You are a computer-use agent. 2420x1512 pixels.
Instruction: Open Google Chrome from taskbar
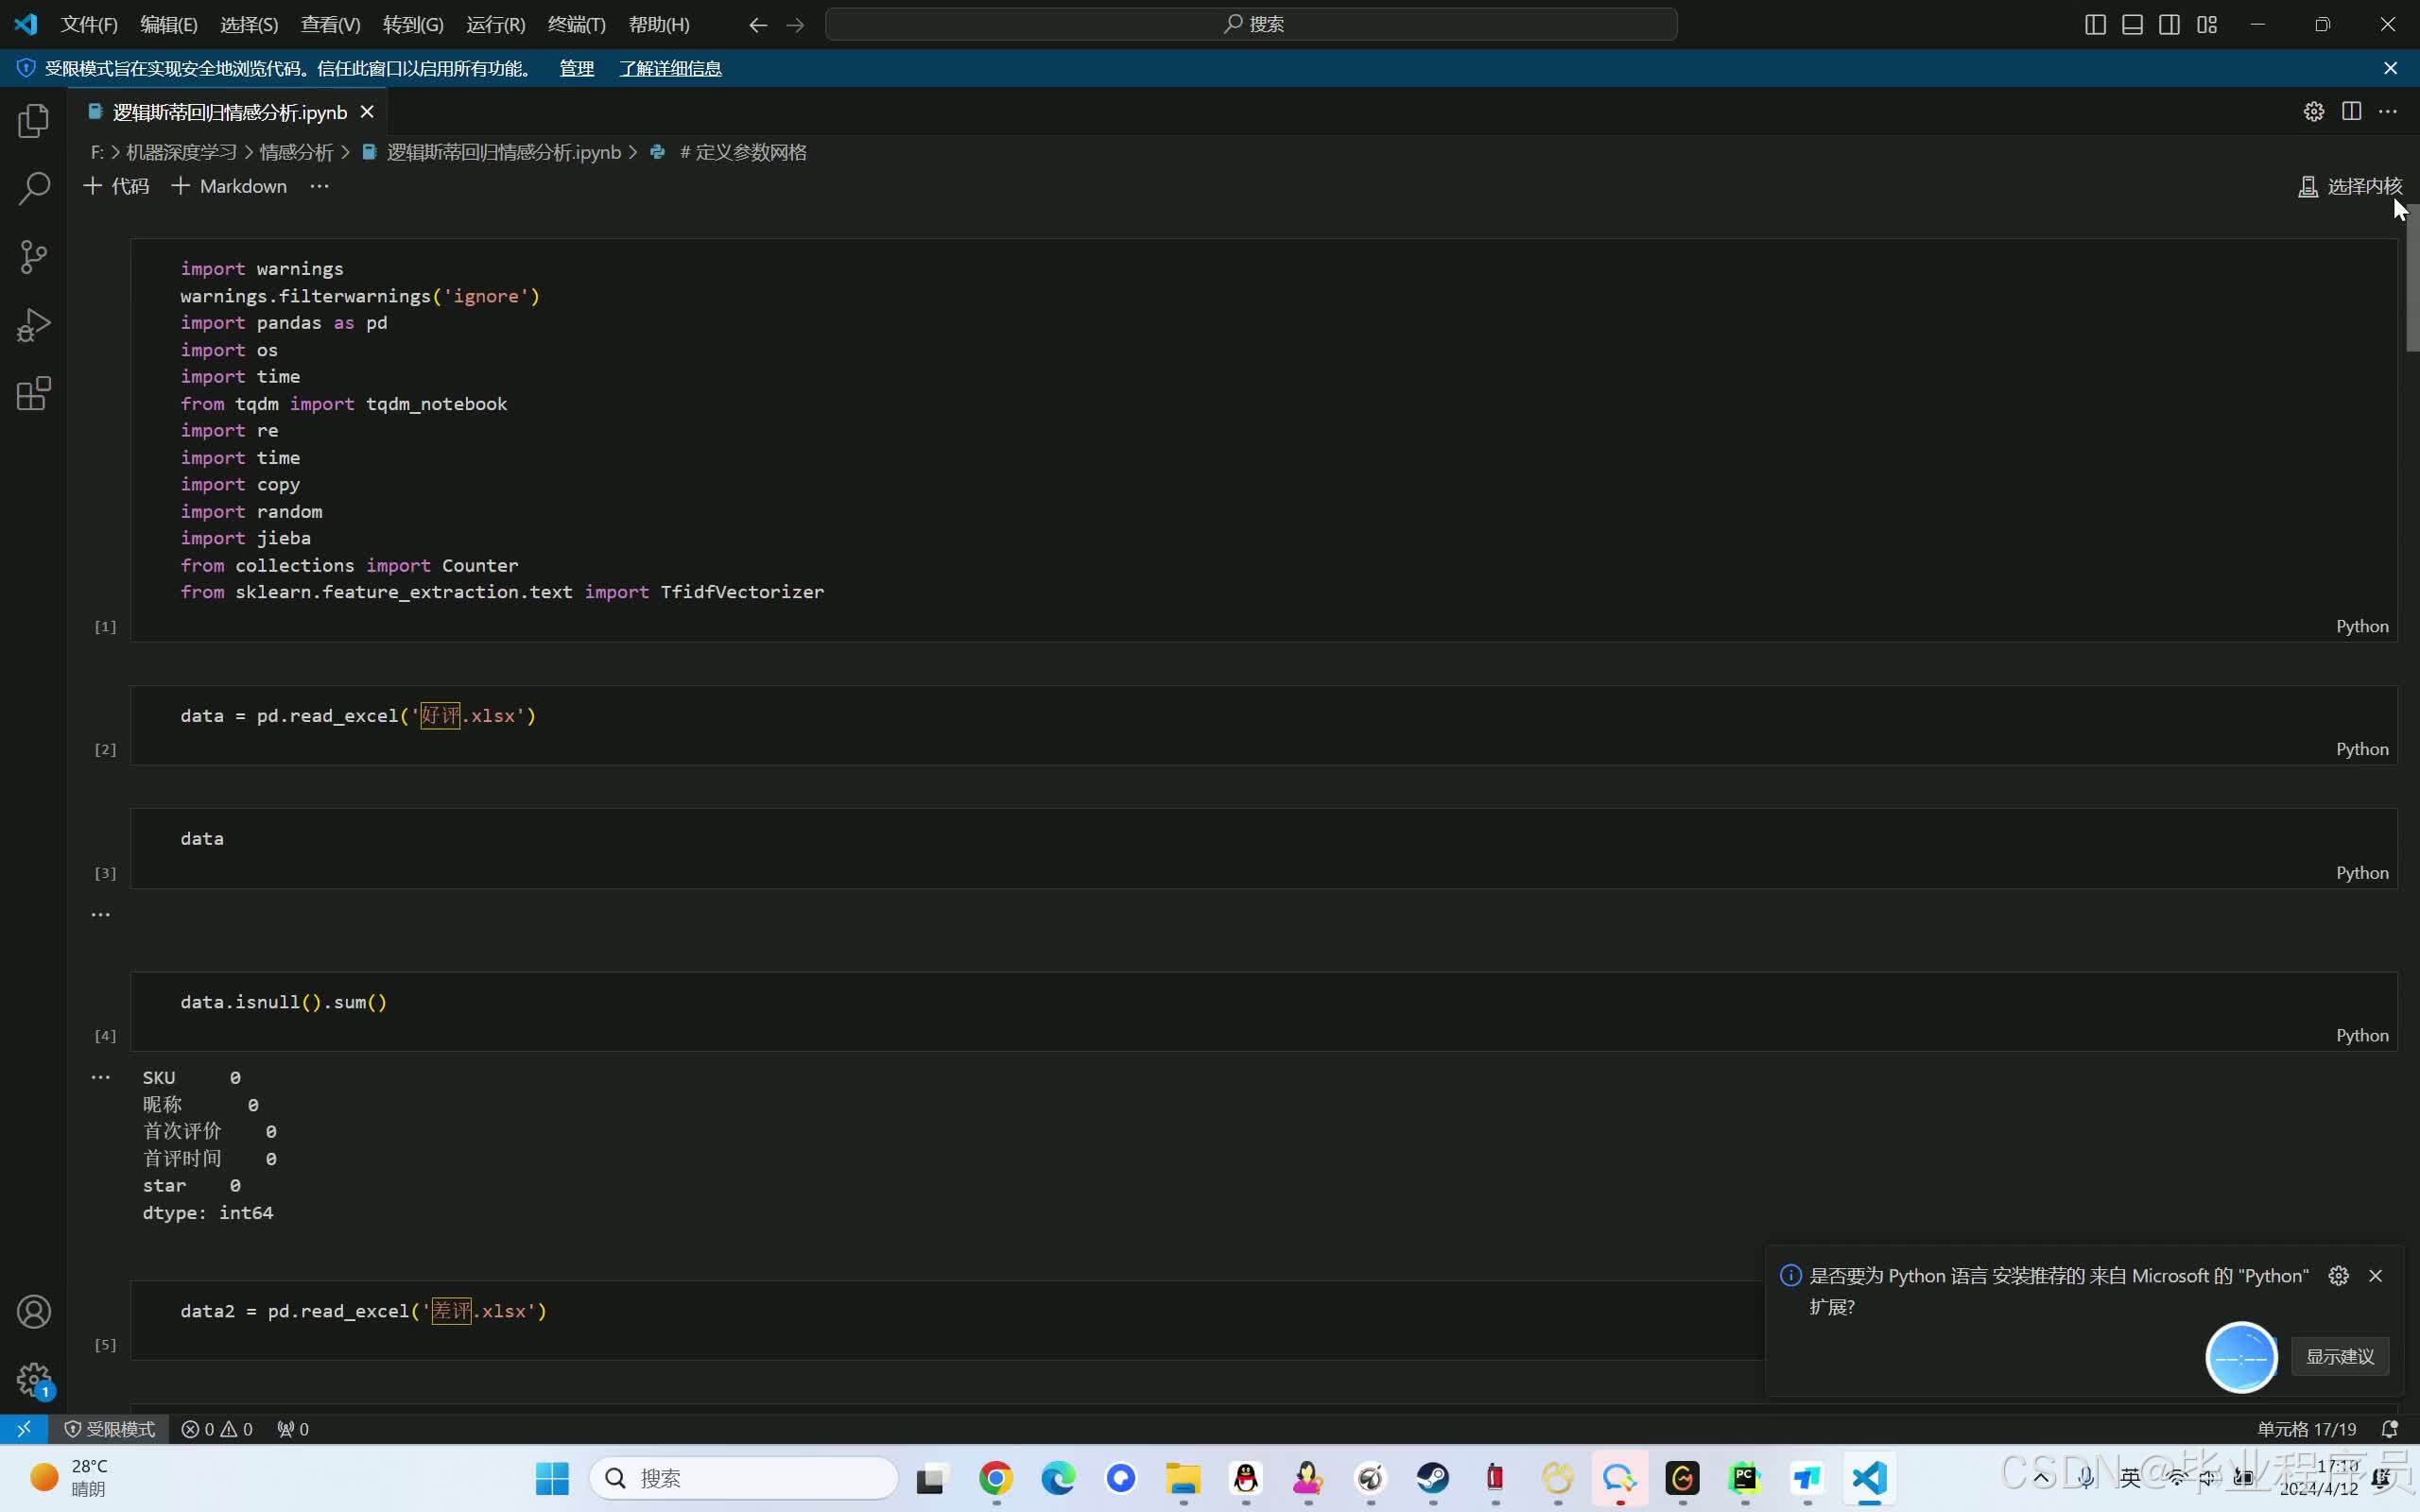pyautogui.click(x=995, y=1478)
